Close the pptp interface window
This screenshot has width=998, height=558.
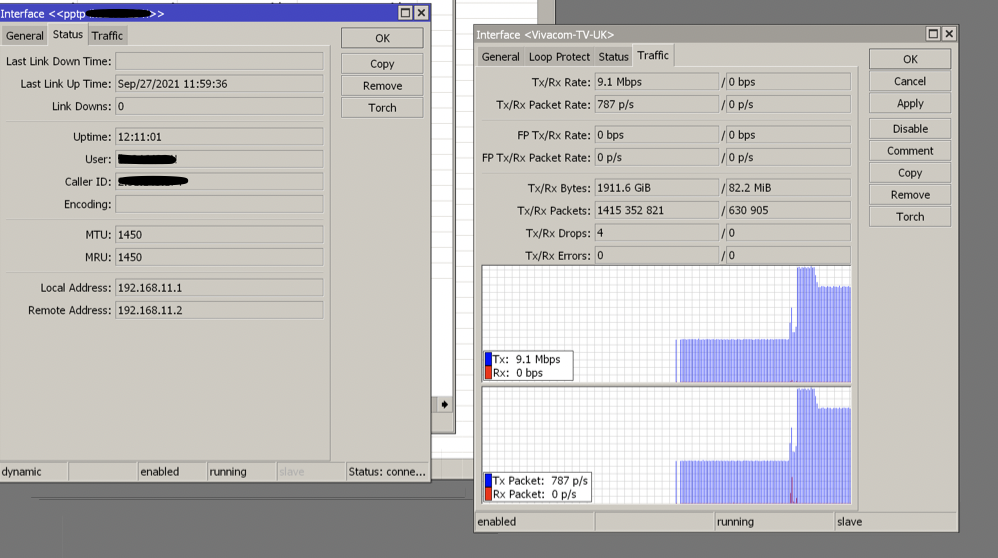click(421, 13)
